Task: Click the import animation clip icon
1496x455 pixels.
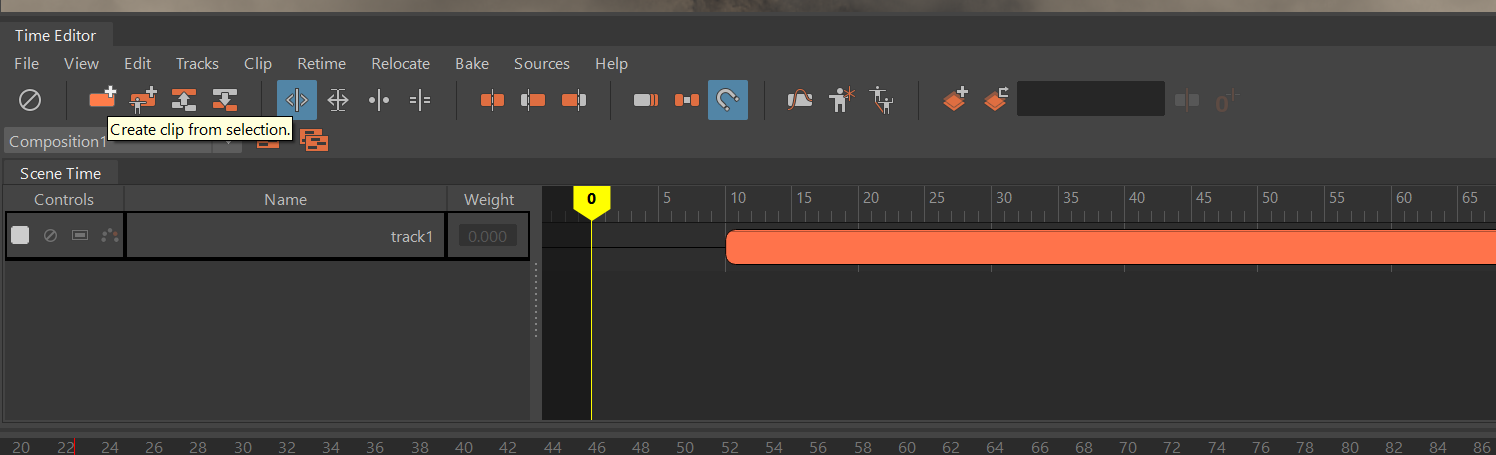Action: 184,100
